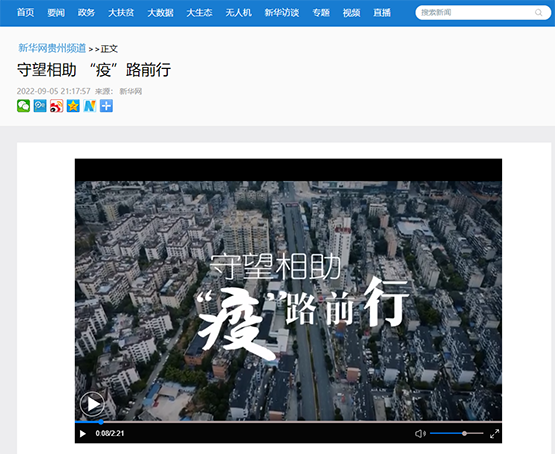Open the 直播 navigation item

[x=382, y=13]
